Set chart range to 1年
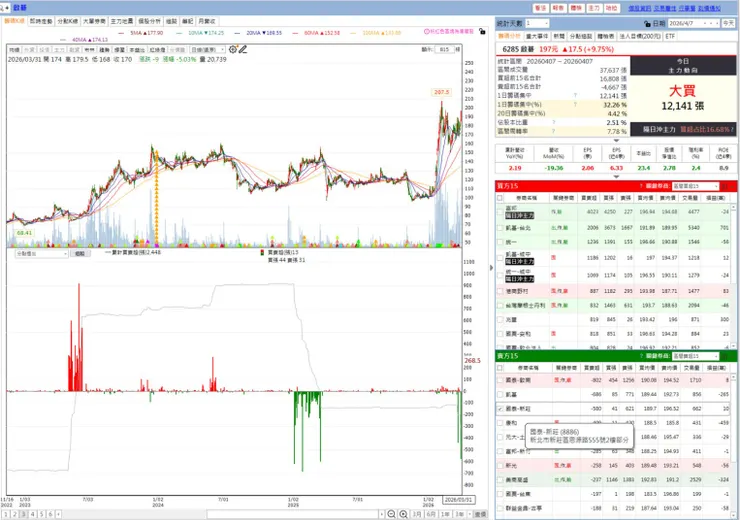This screenshot has height=520, width=740. tap(445, 514)
